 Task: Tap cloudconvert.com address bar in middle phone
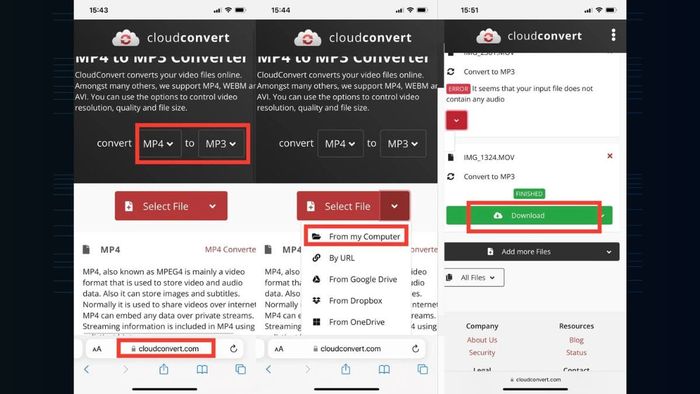347,348
